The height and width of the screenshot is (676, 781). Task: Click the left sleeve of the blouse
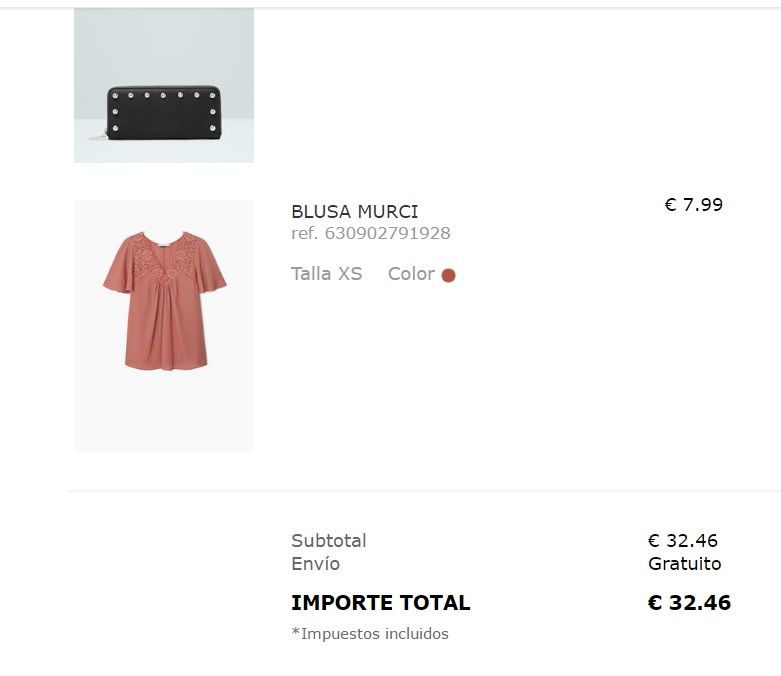(x=116, y=273)
